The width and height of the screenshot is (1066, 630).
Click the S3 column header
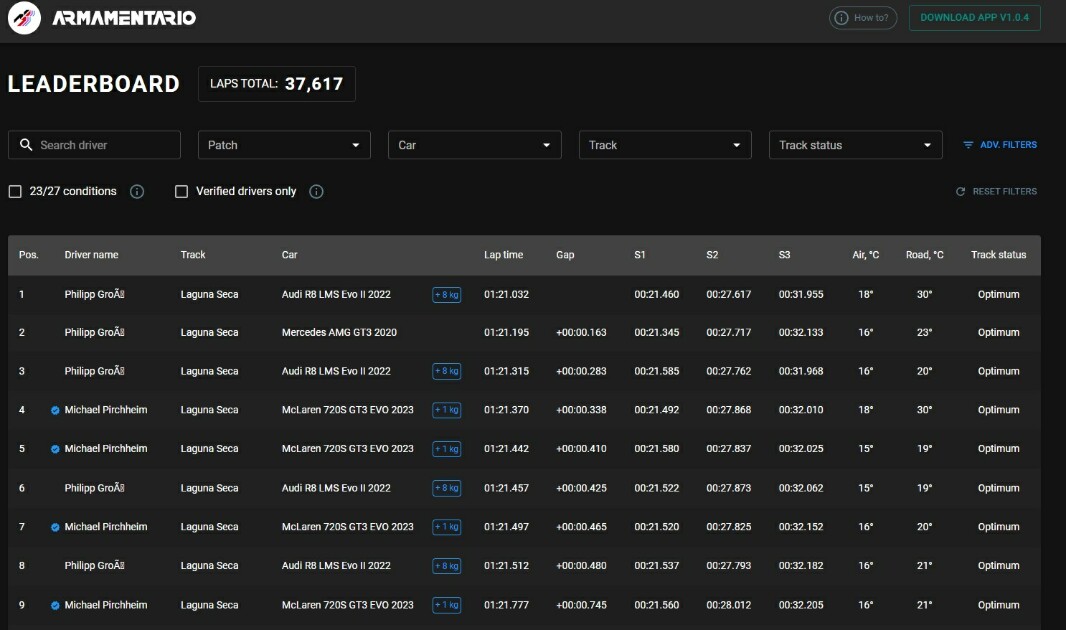point(784,255)
